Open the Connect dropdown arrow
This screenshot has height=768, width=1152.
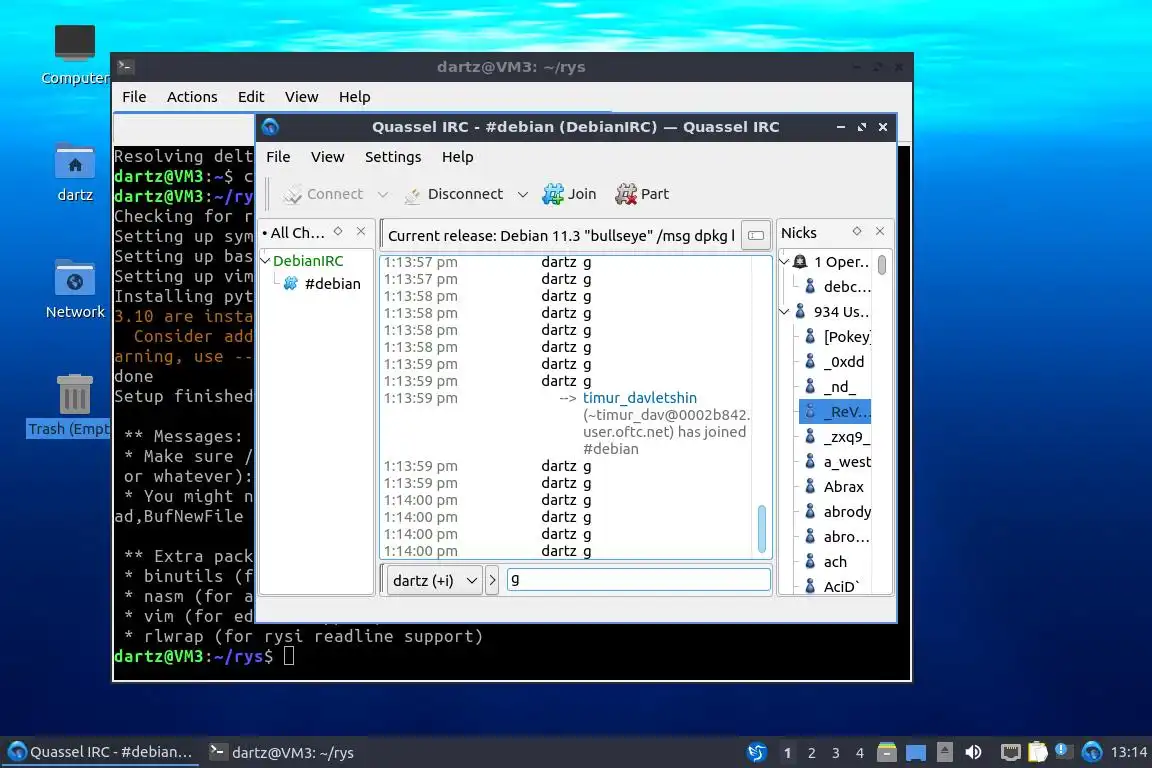[x=383, y=195]
